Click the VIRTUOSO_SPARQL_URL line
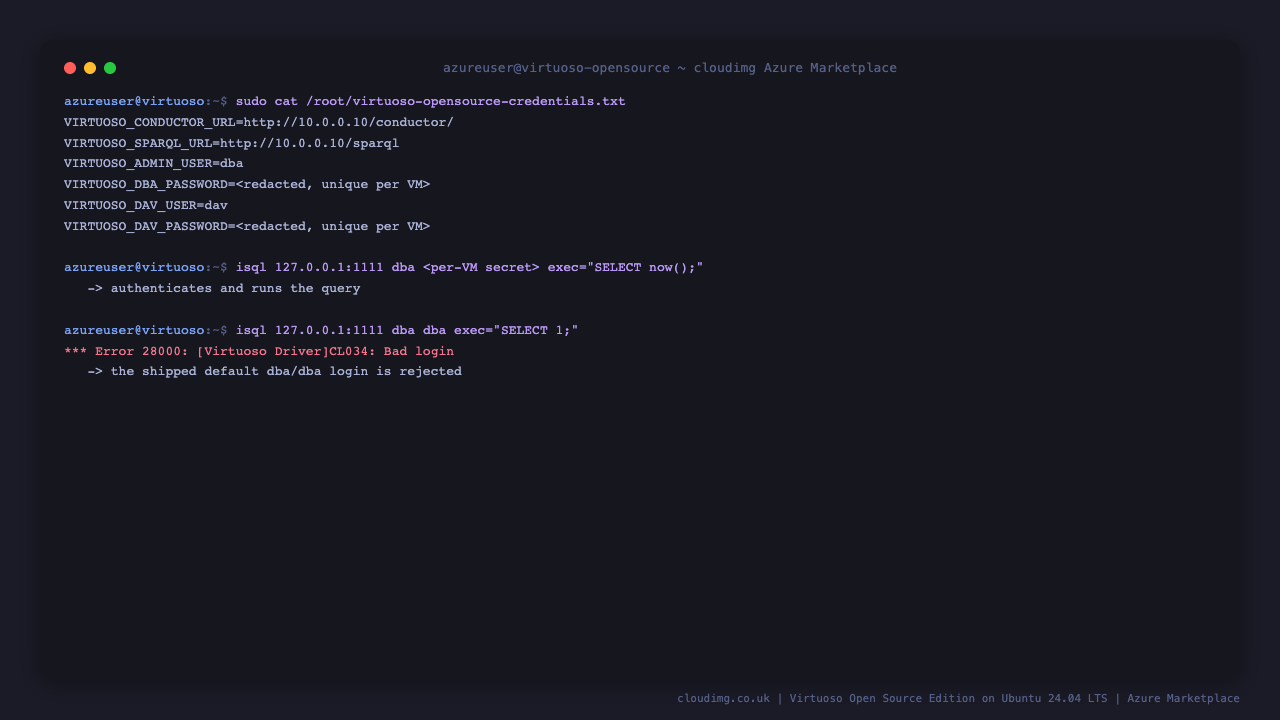This screenshot has width=1280, height=720. point(232,144)
